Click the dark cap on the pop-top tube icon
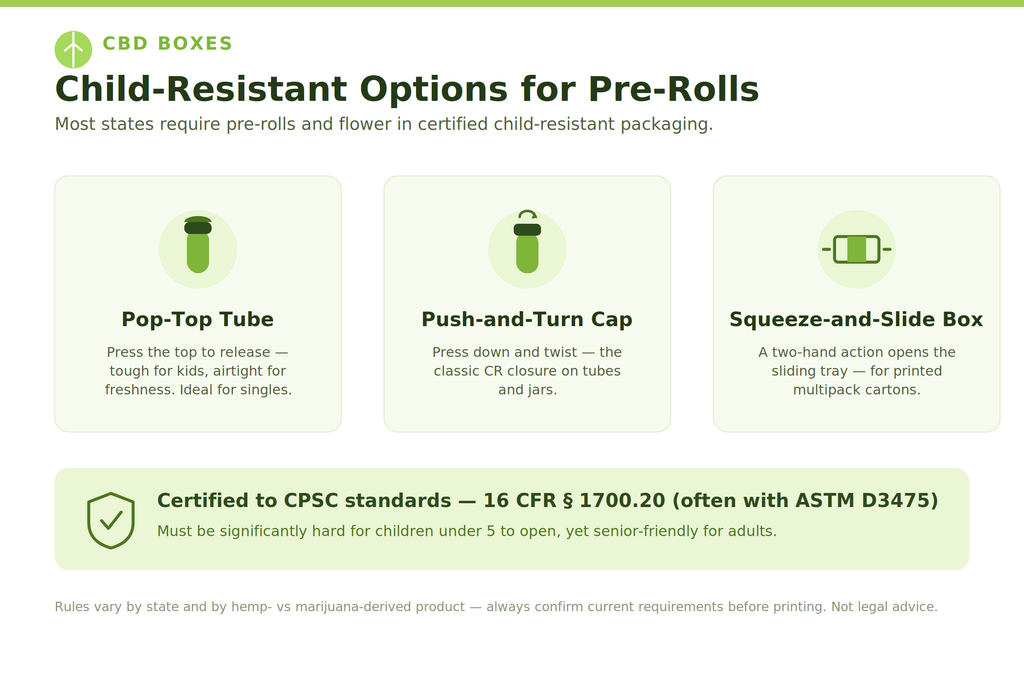1024x683 pixels. [198, 225]
